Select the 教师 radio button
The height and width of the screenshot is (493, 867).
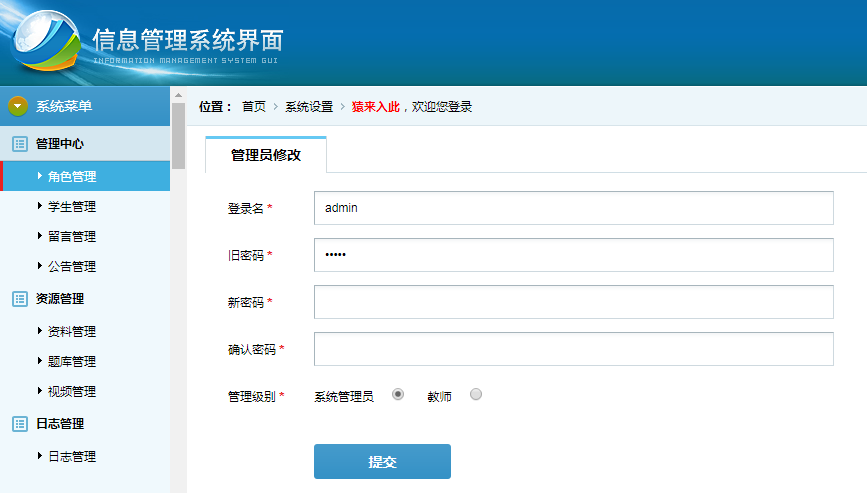point(476,394)
